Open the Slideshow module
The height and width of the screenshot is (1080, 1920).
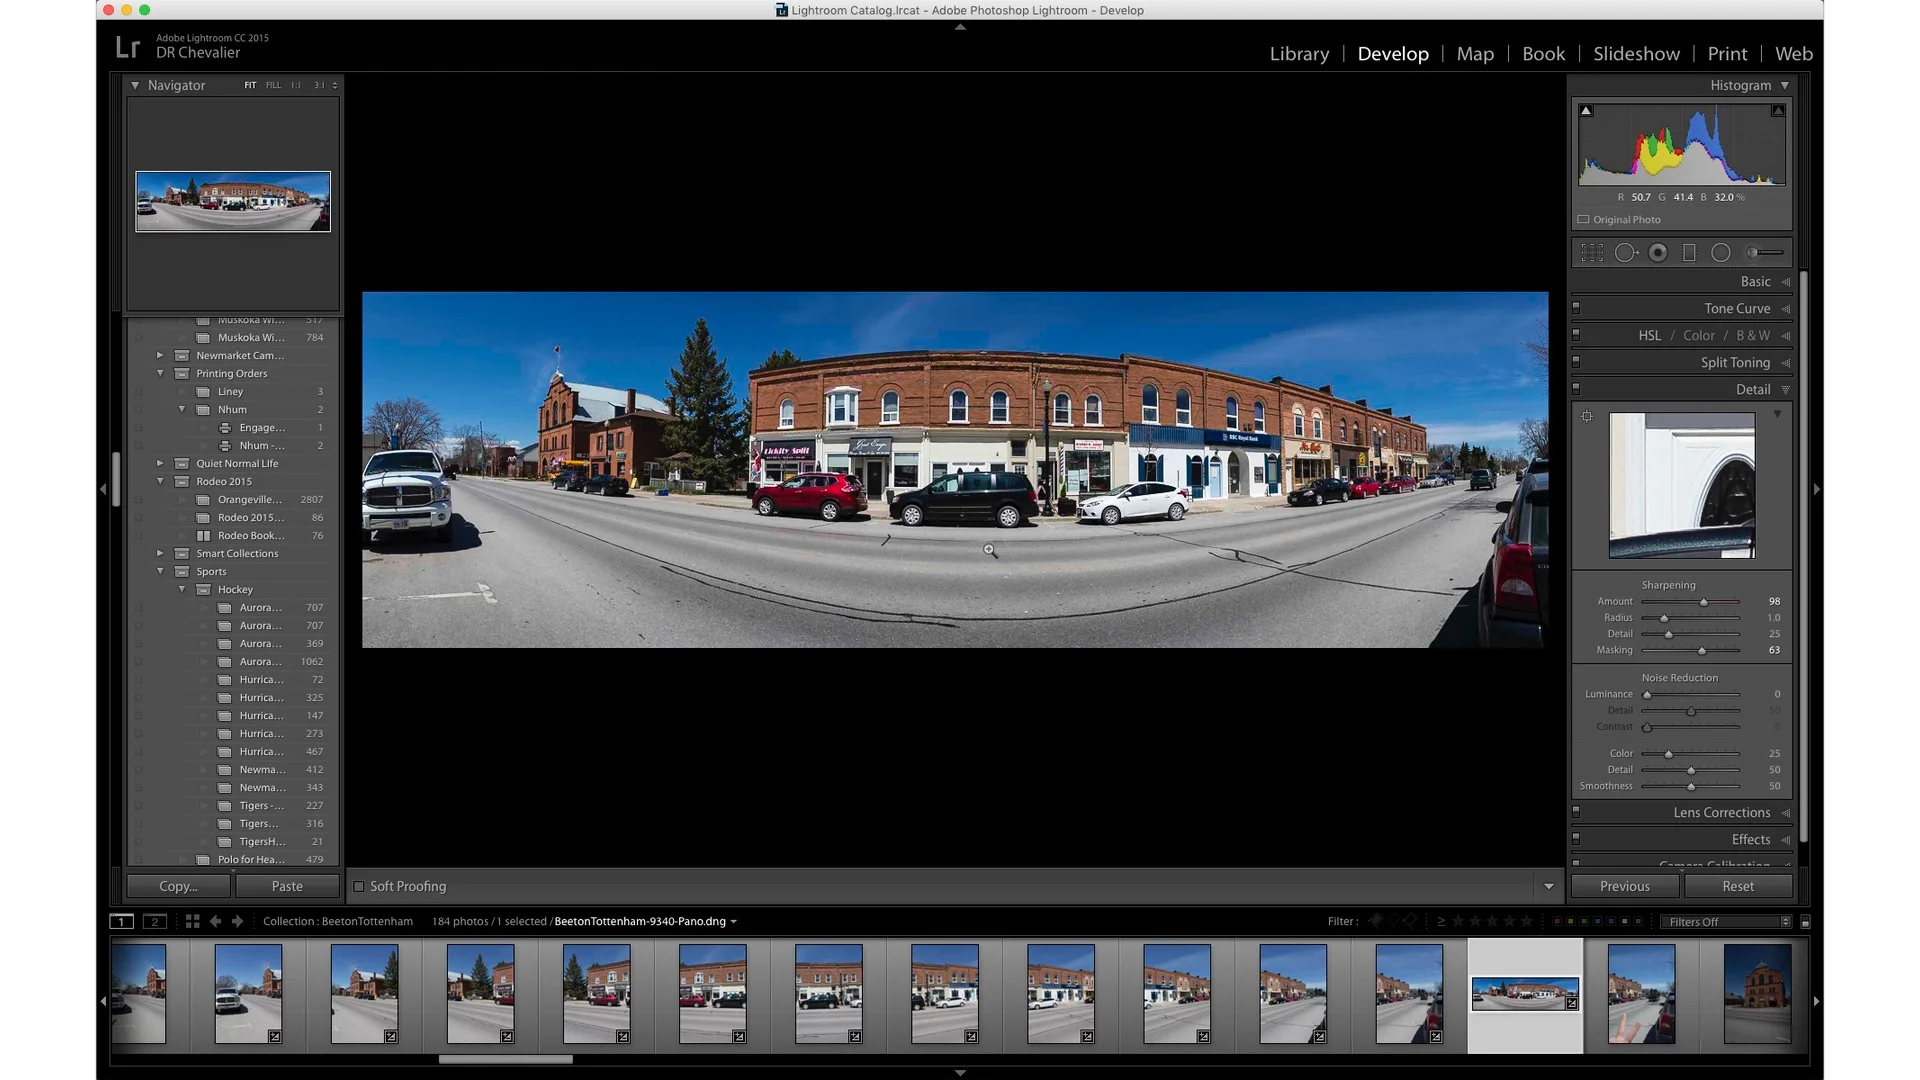point(1636,53)
